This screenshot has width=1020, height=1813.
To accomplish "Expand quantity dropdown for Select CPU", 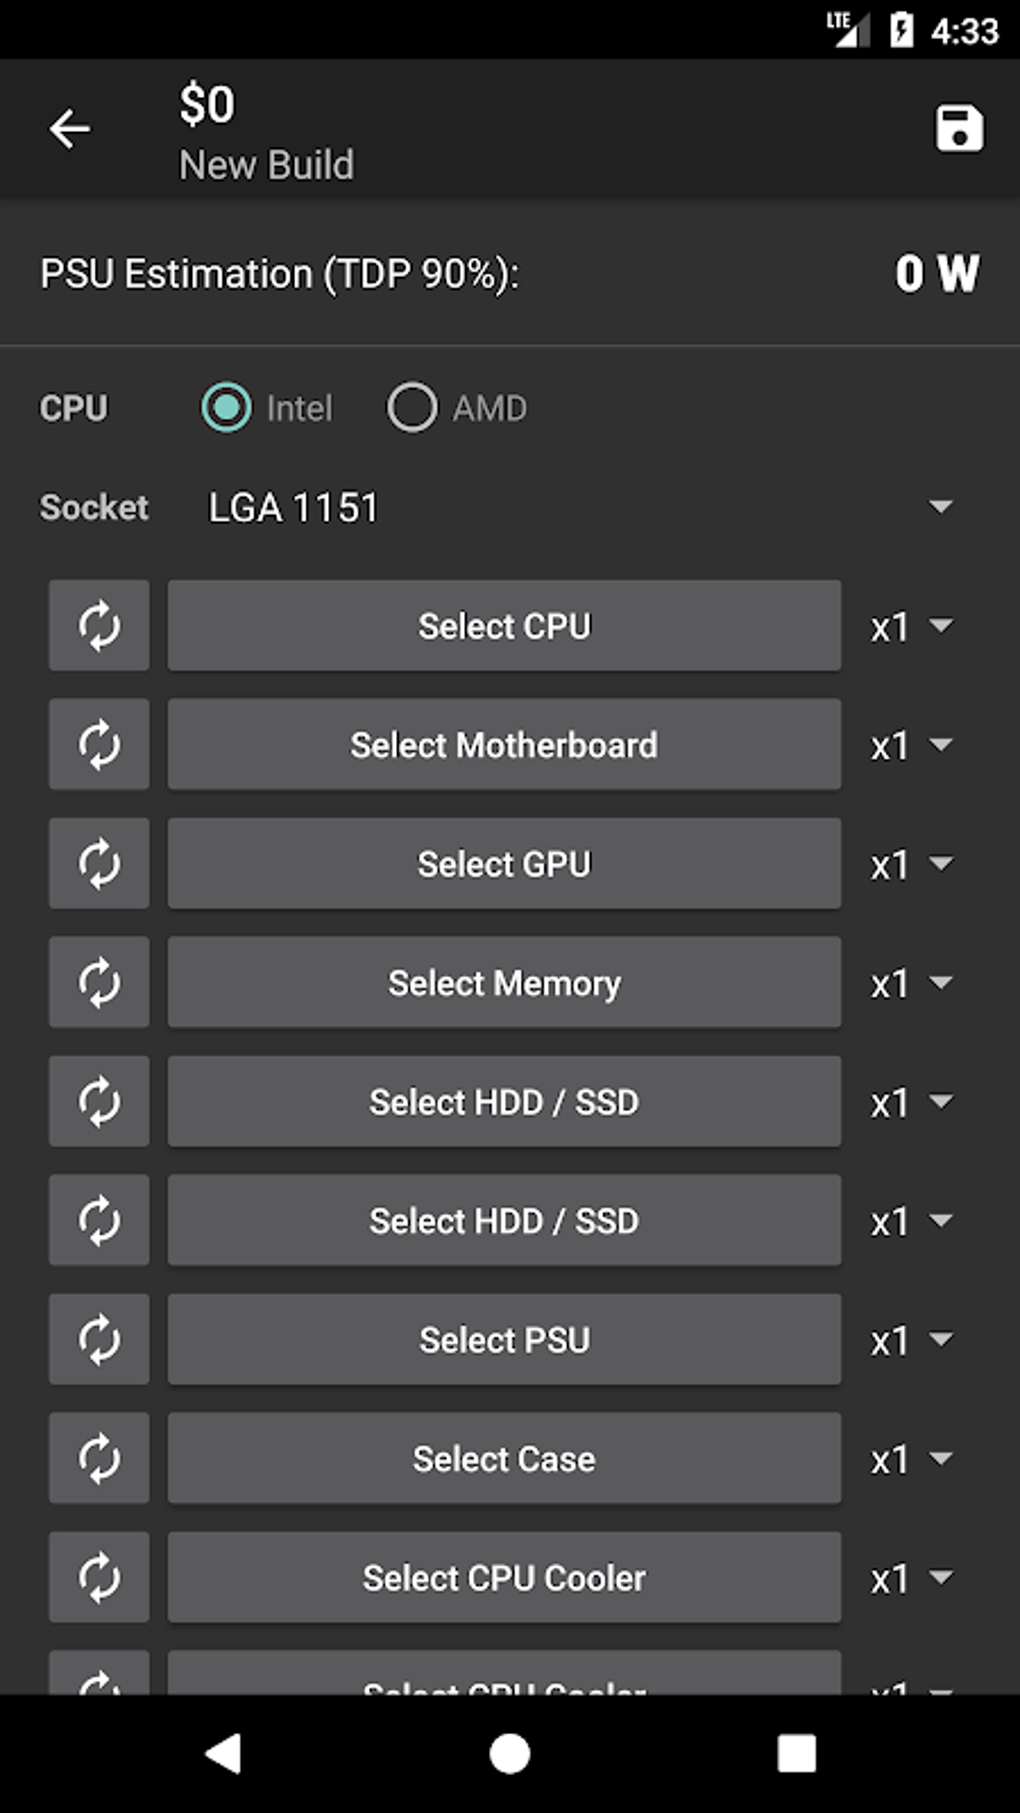I will tap(911, 627).
